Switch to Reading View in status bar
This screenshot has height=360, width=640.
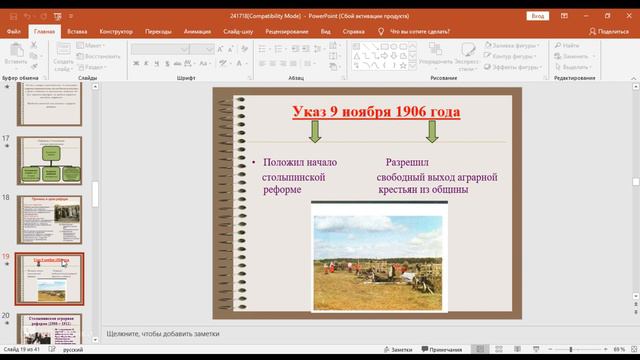click(517, 349)
